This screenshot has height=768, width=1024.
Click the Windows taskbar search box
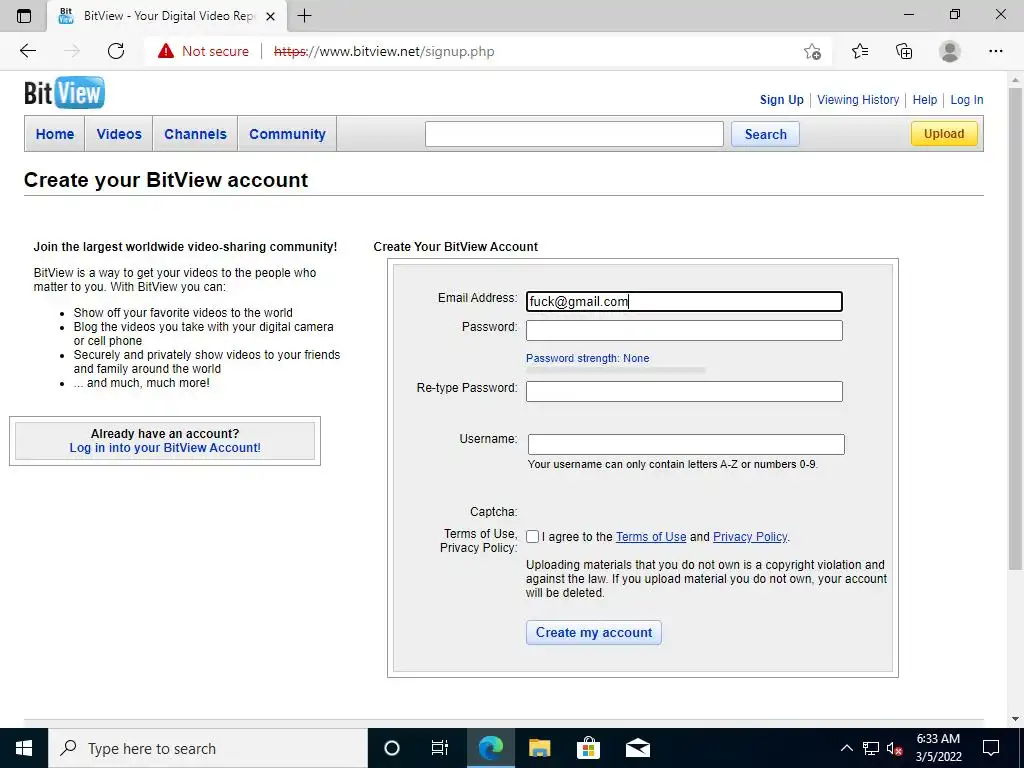click(x=208, y=748)
